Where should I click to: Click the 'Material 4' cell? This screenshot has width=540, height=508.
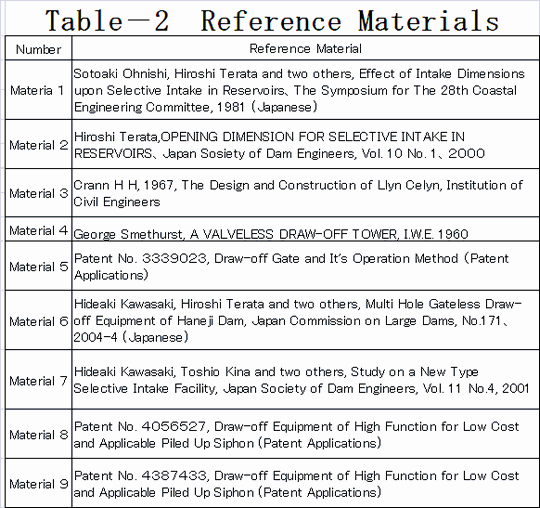pyautogui.click(x=39, y=229)
